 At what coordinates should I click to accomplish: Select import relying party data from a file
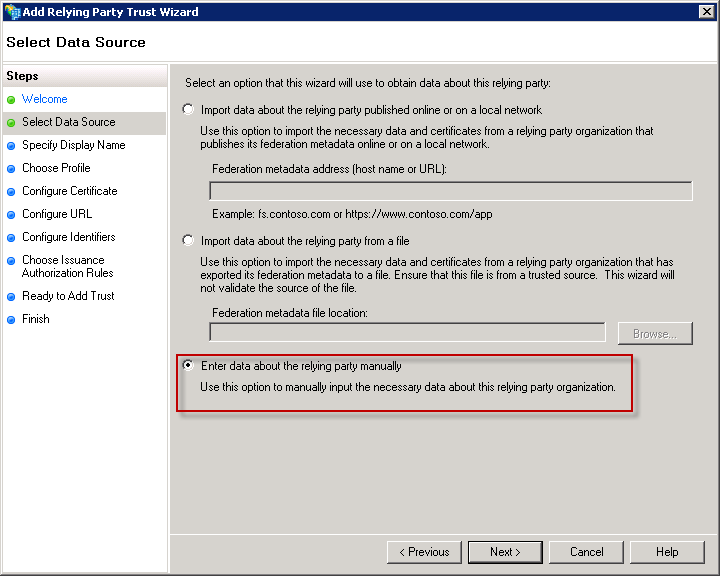pyautogui.click(x=188, y=240)
